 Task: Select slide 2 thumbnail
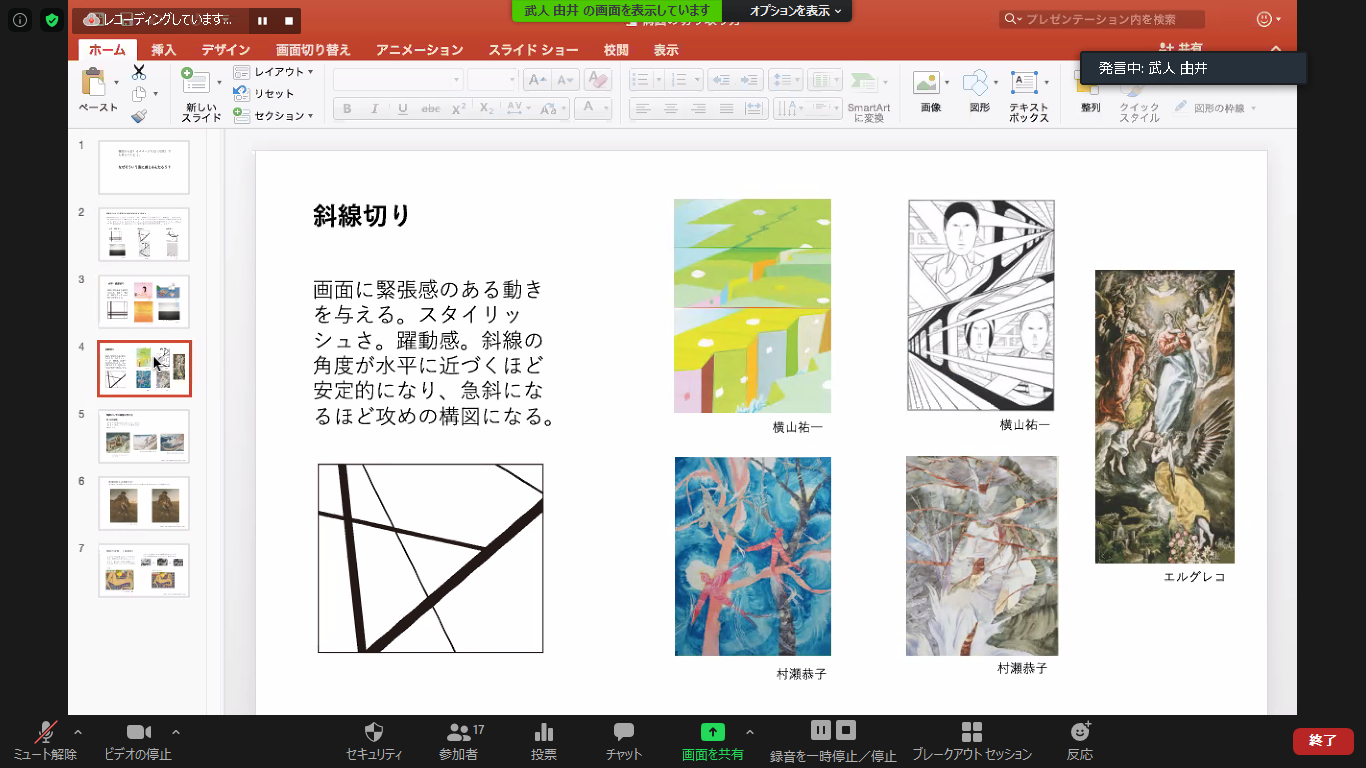[144, 234]
